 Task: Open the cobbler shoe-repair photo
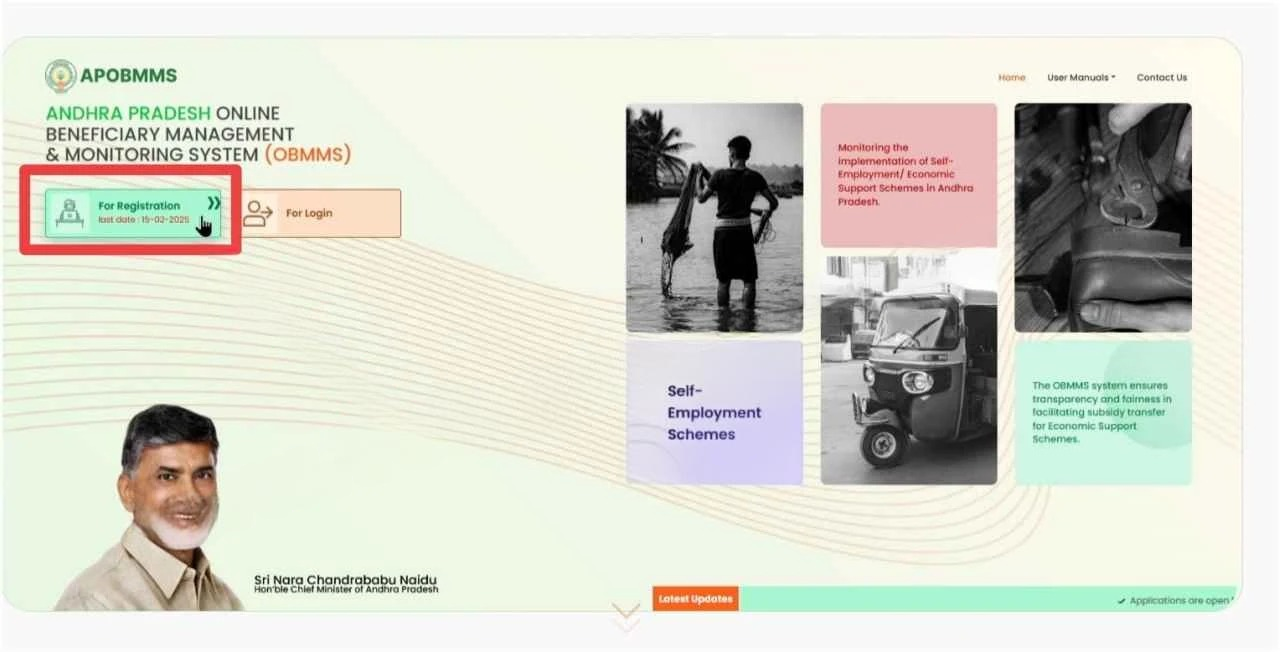(1102, 217)
